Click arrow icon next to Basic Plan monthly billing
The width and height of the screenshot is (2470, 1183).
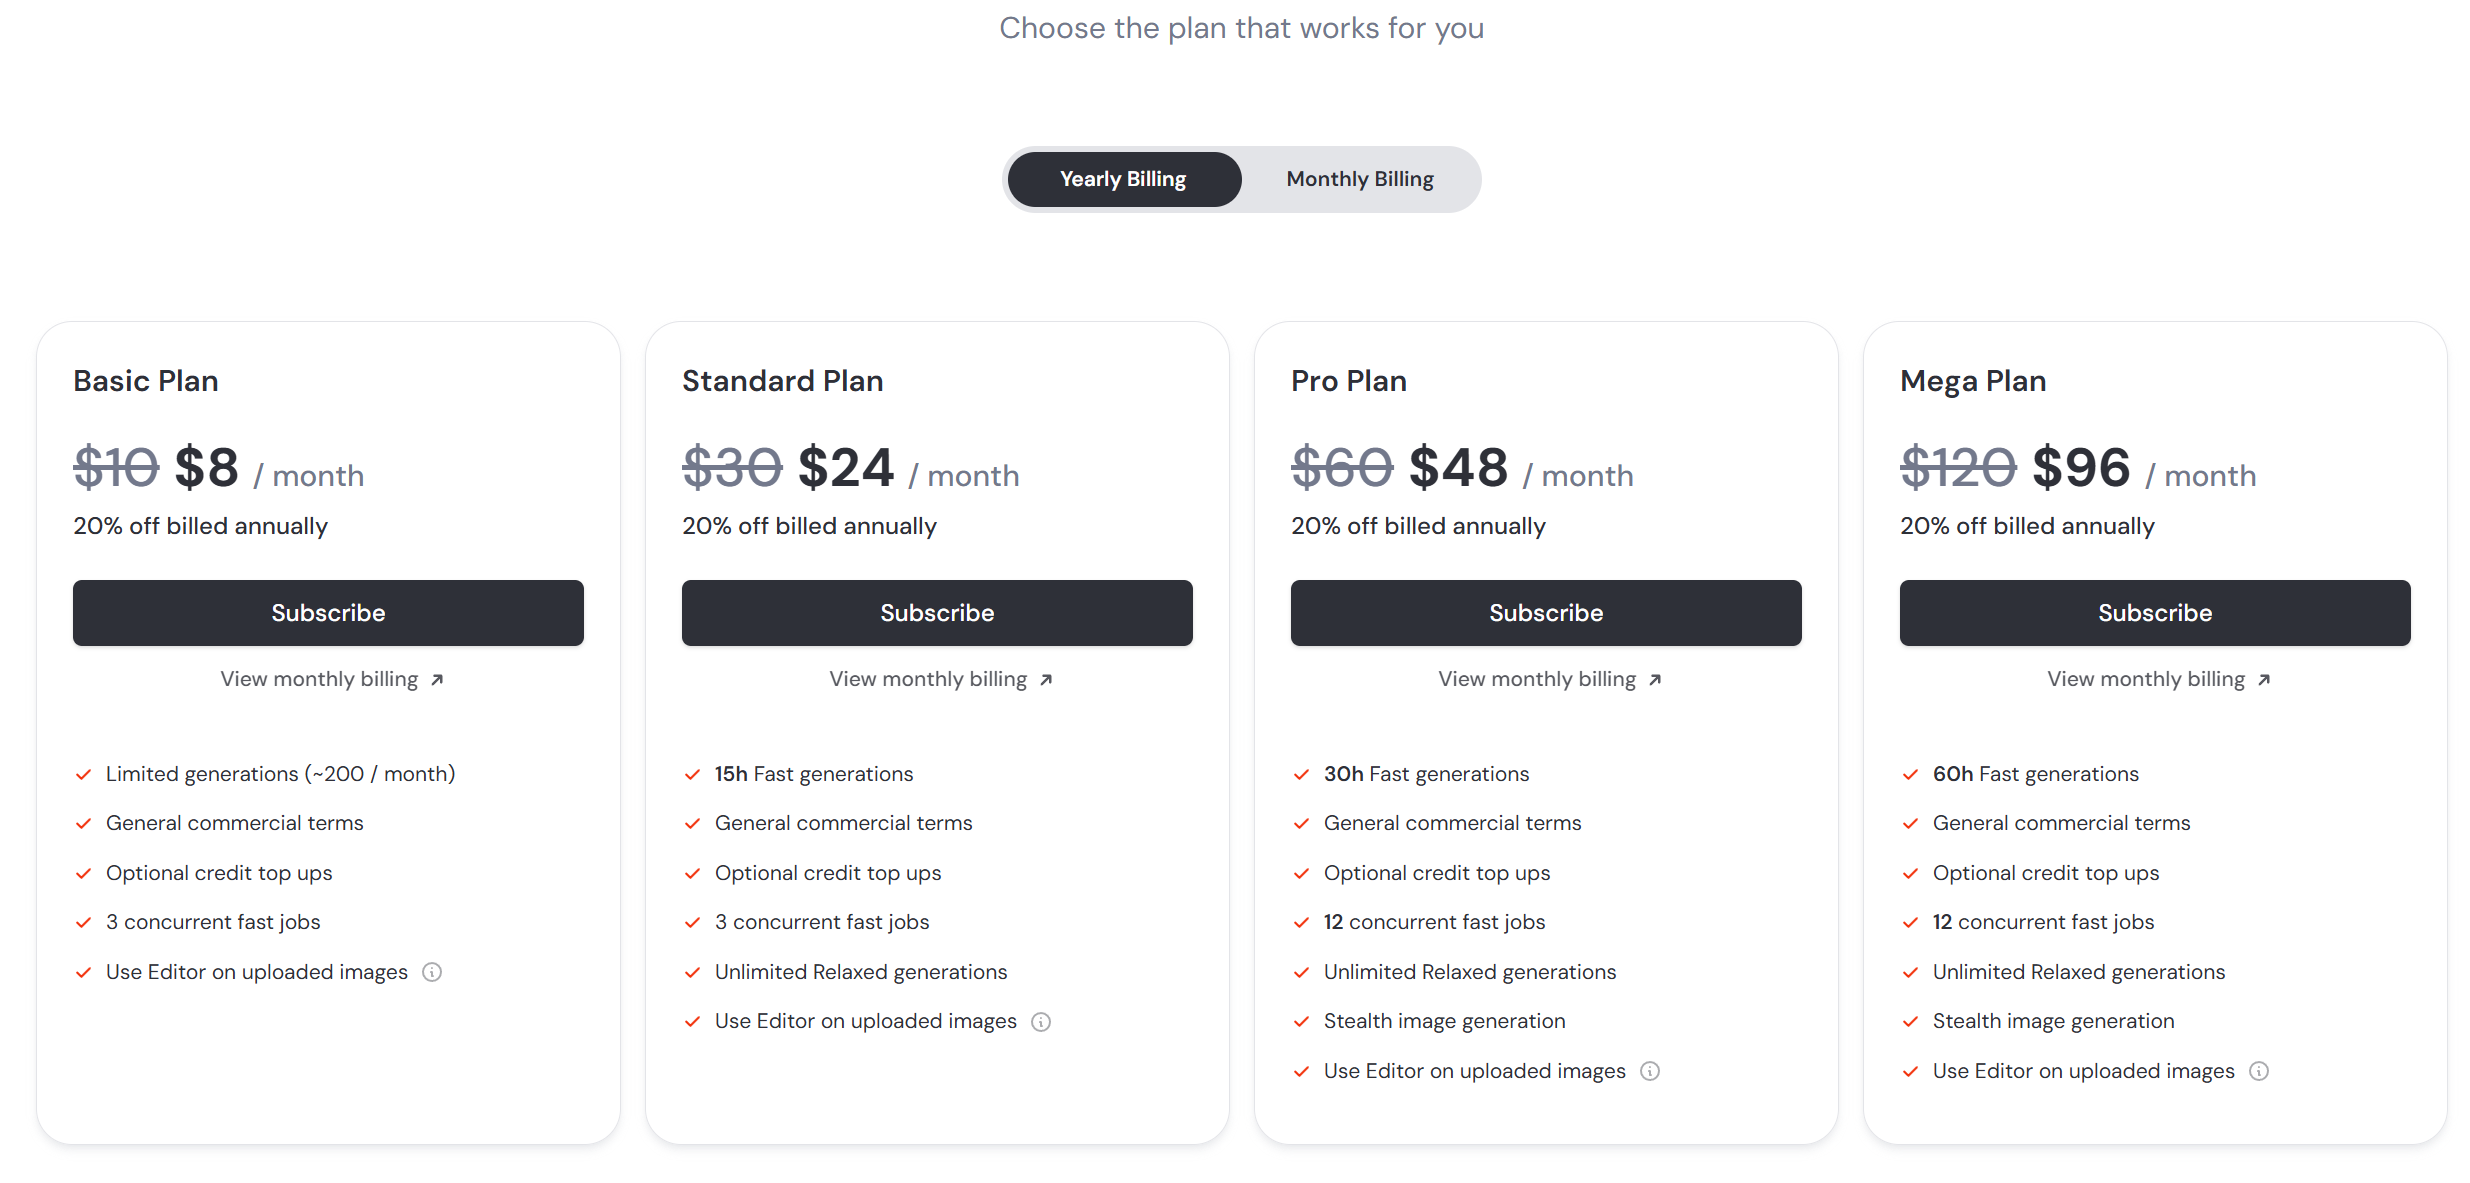coord(437,680)
